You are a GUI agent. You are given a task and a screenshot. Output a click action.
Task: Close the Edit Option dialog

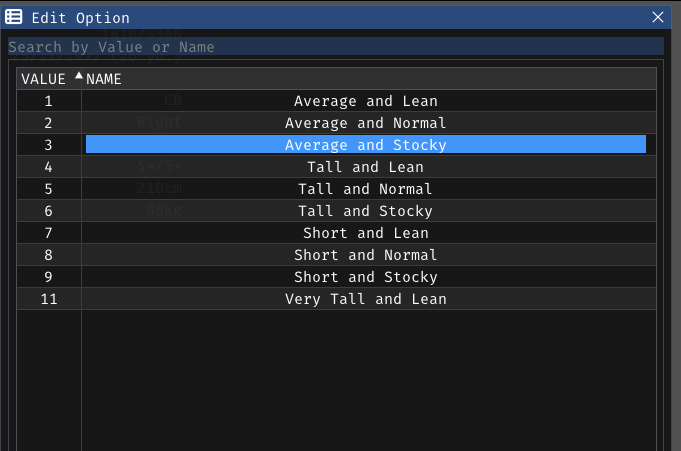(x=658, y=17)
